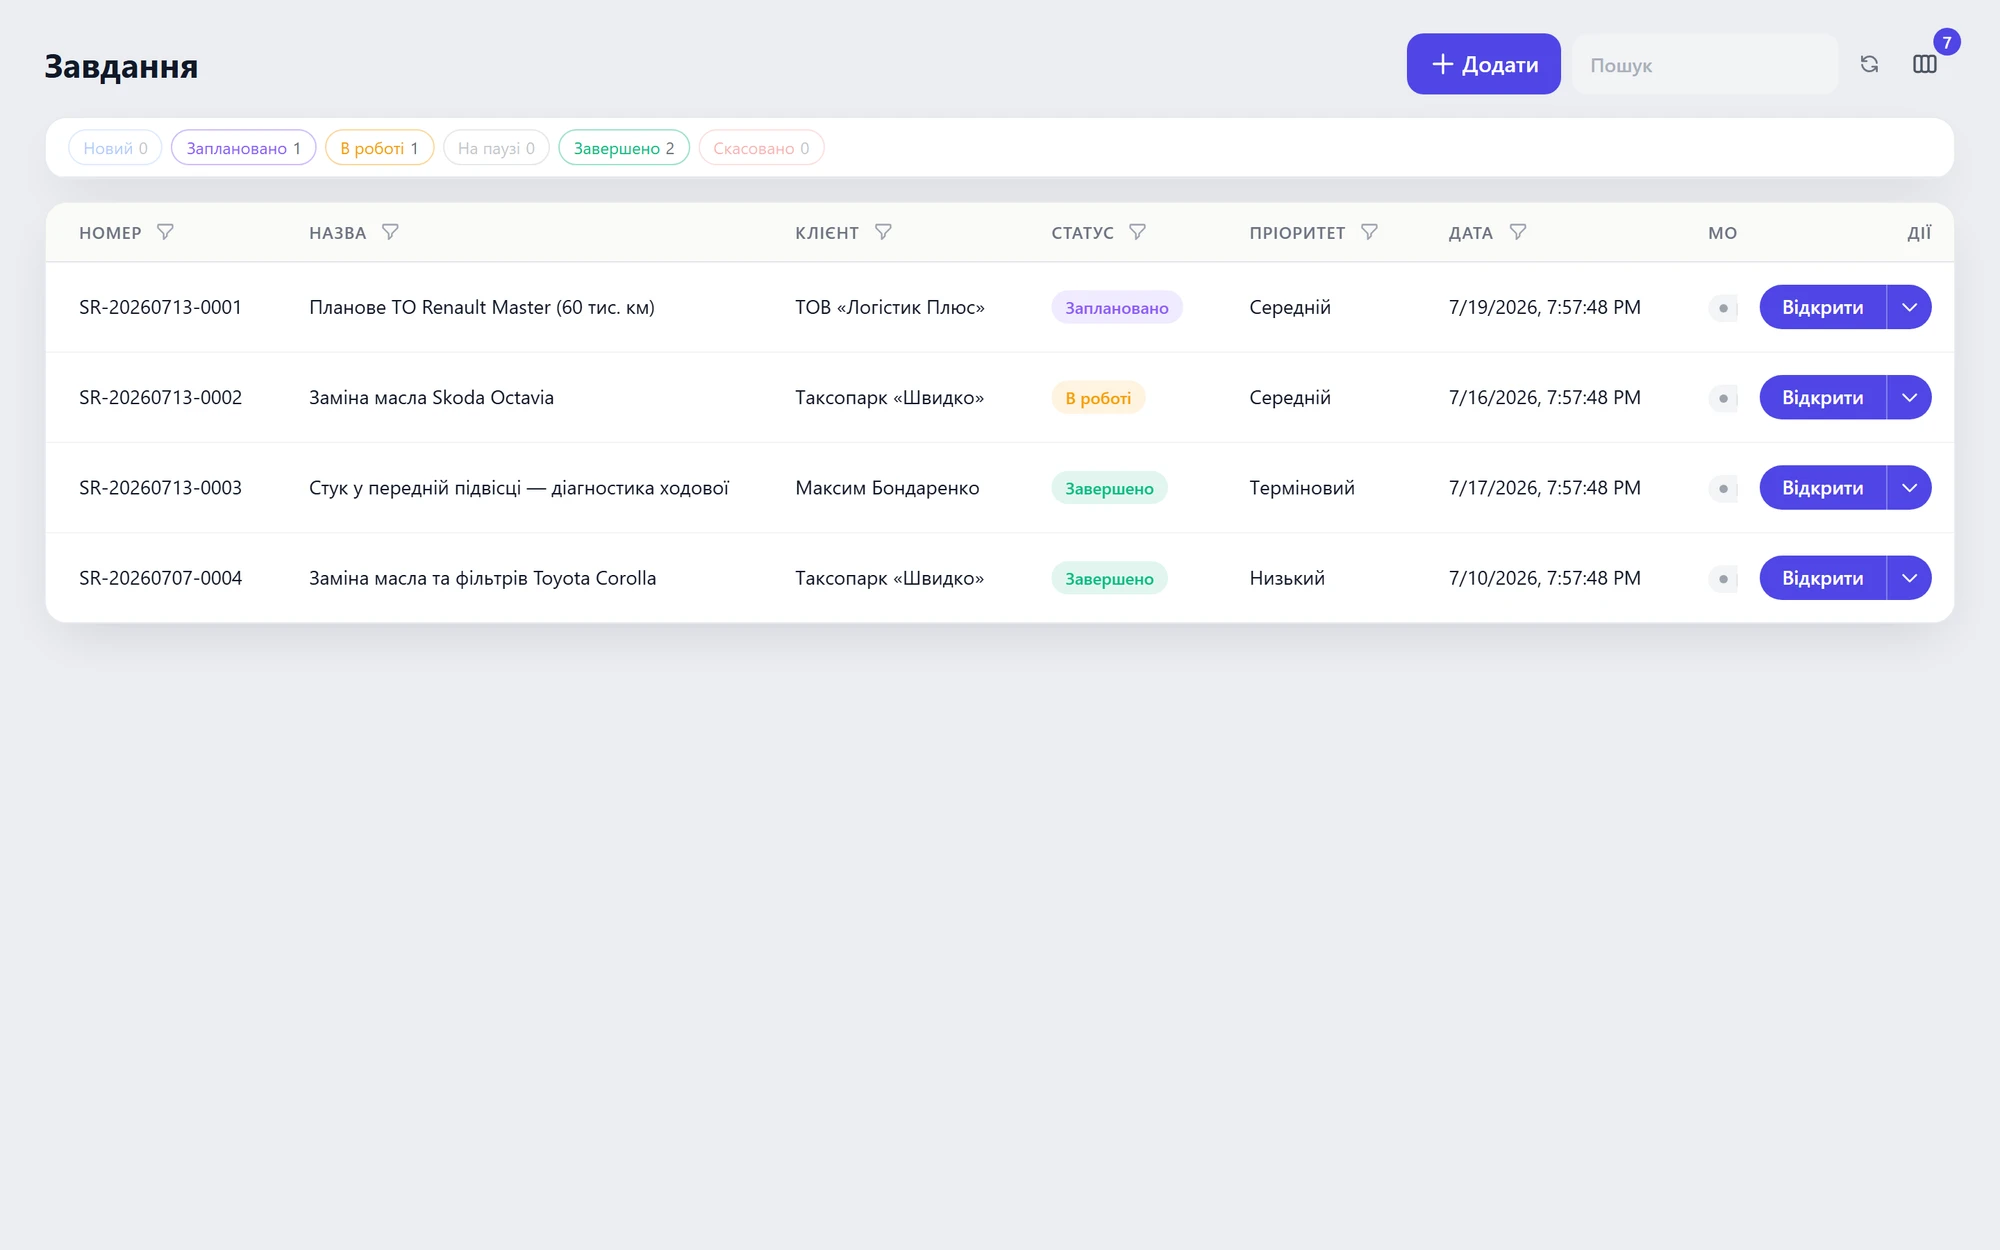
Task: Focus the Пошук search field
Action: click(1705, 64)
